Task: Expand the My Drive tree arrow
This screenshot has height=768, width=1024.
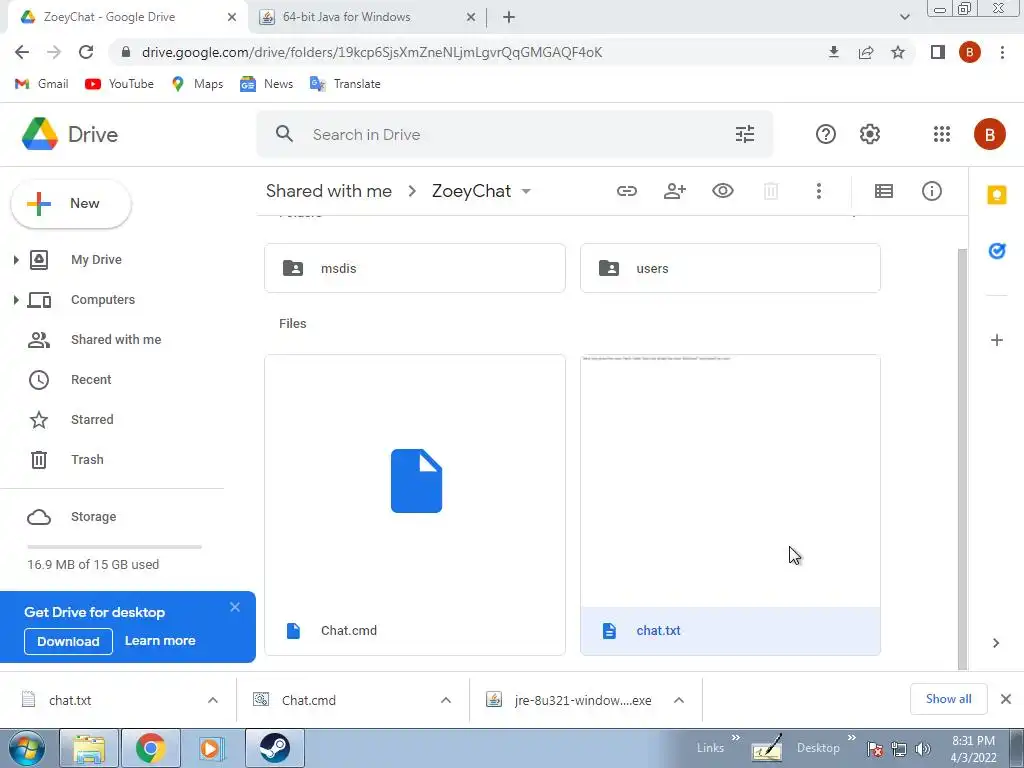Action: click(16, 260)
